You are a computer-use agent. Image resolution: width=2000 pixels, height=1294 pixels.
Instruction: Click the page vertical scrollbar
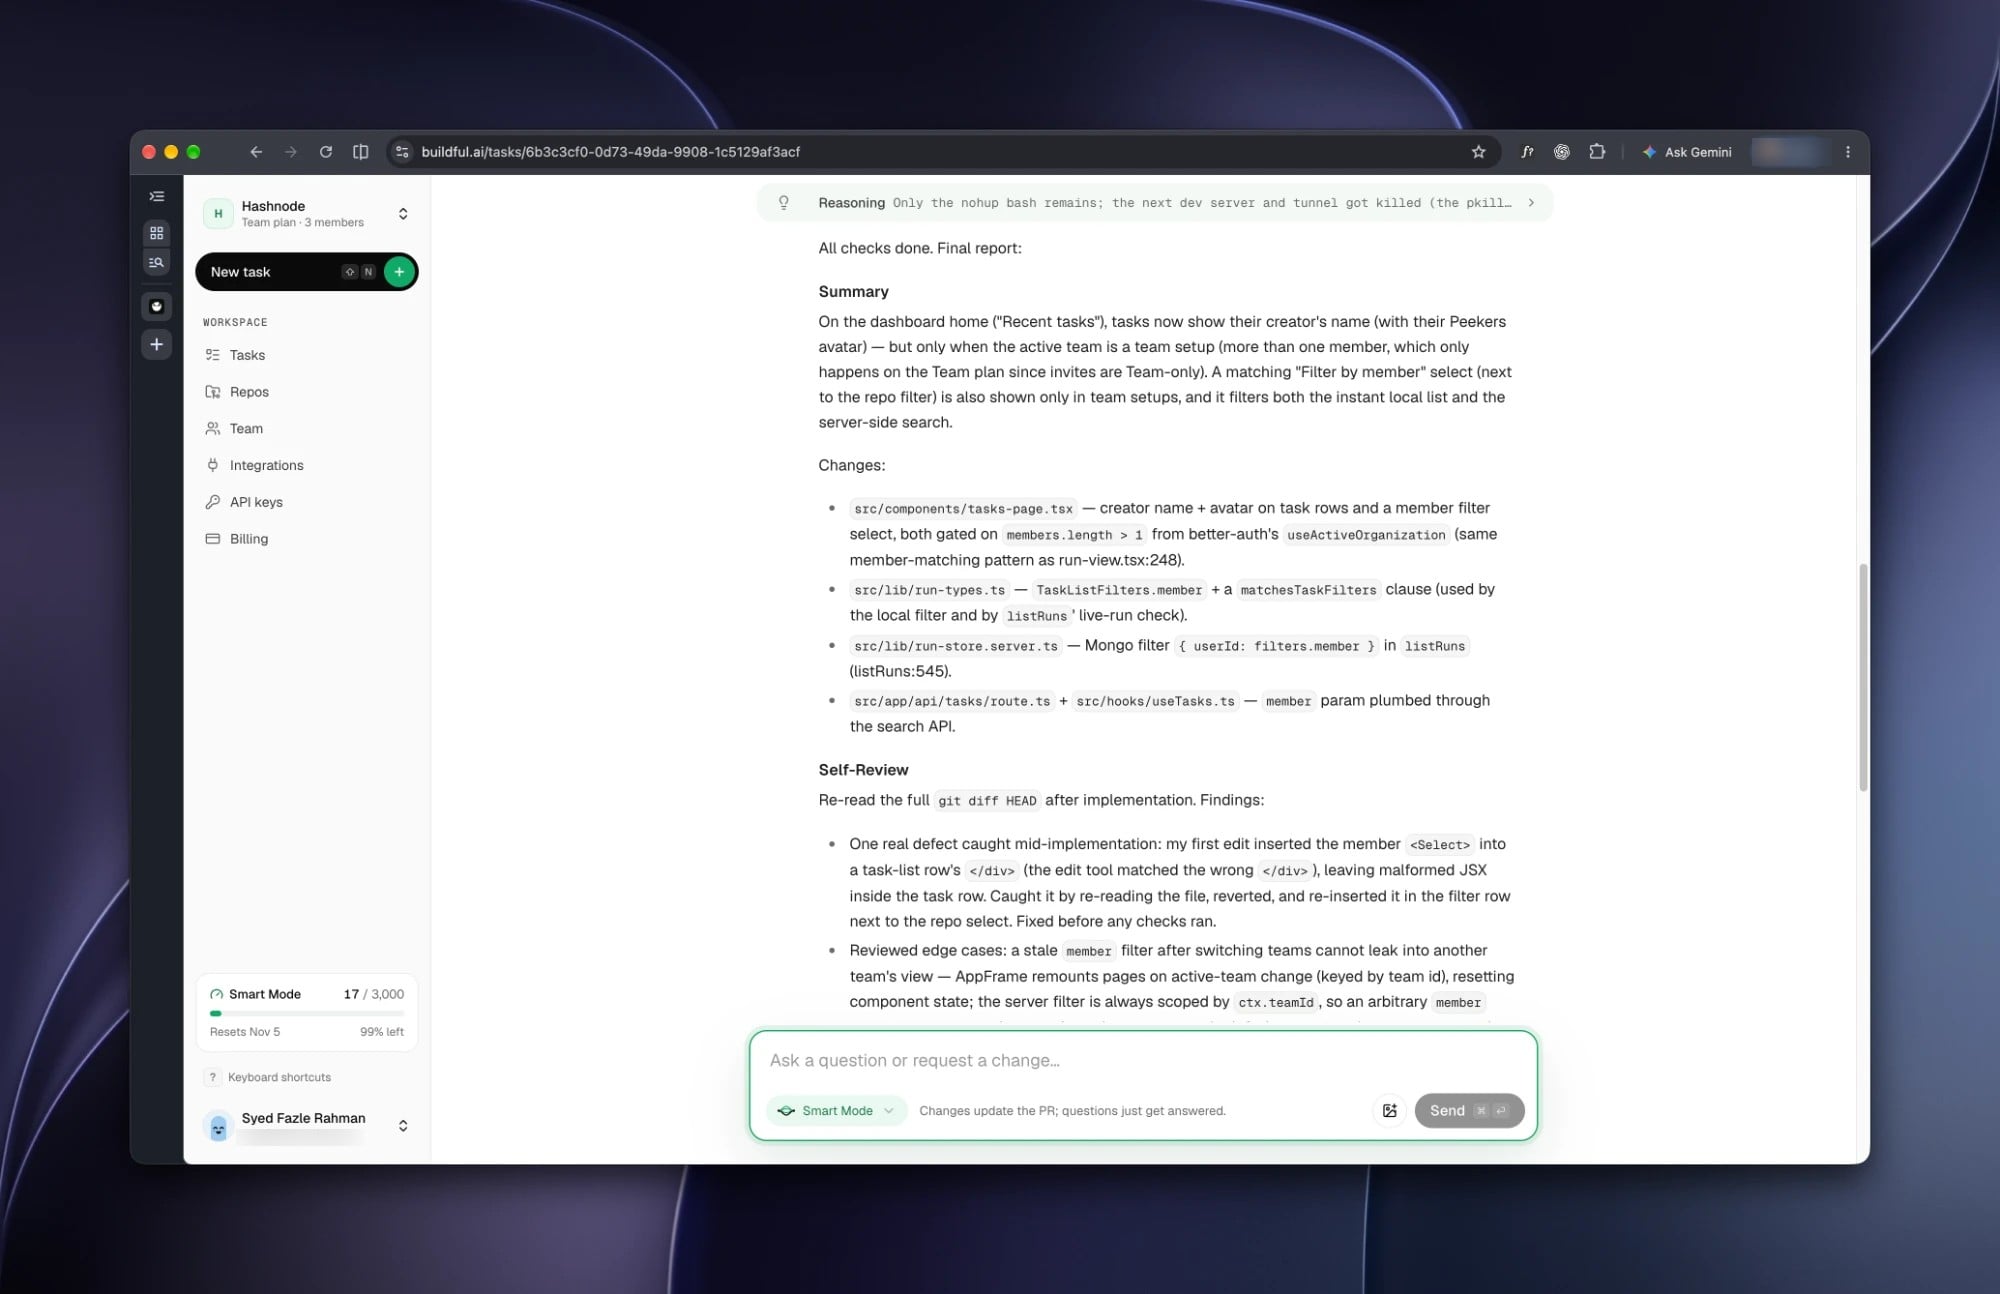tap(1862, 677)
